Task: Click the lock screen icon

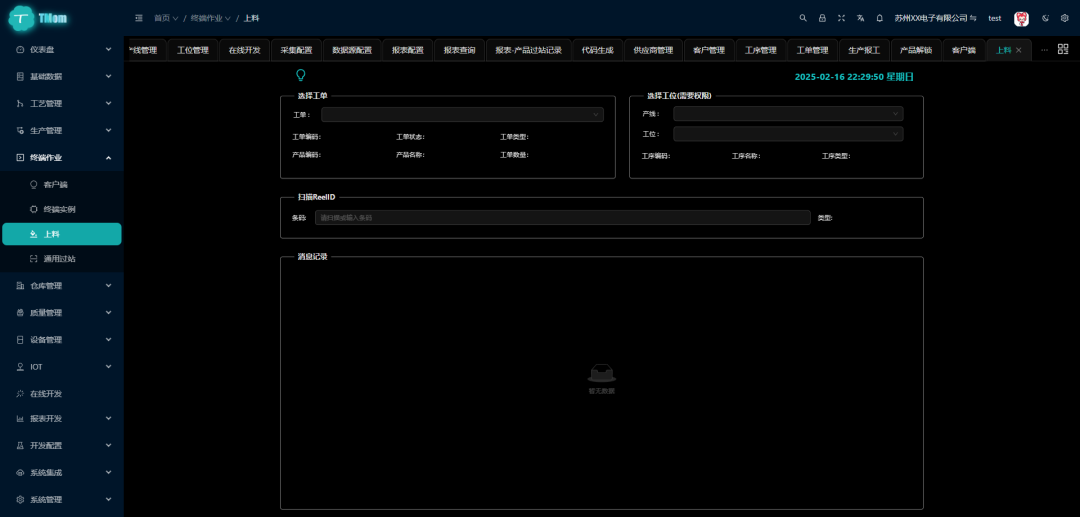Action: pyautogui.click(x=822, y=18)
